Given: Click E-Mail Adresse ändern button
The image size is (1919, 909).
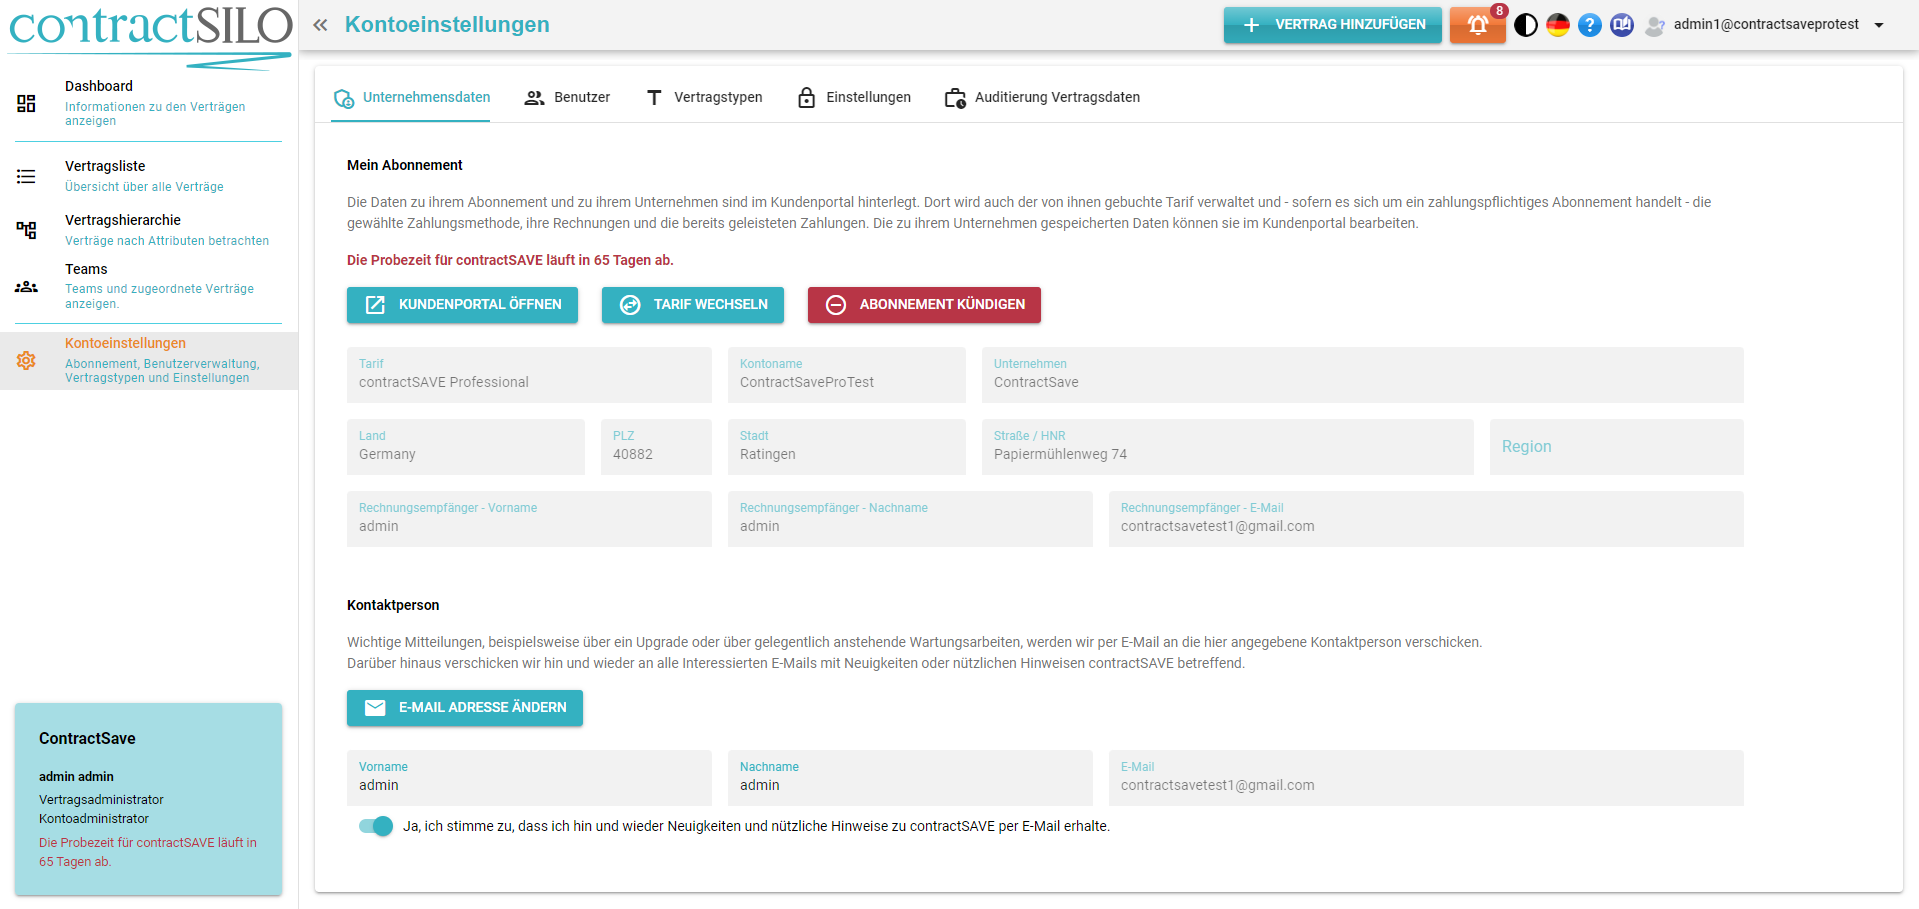Looking at the screenshot, I should (x=465, y=708).
